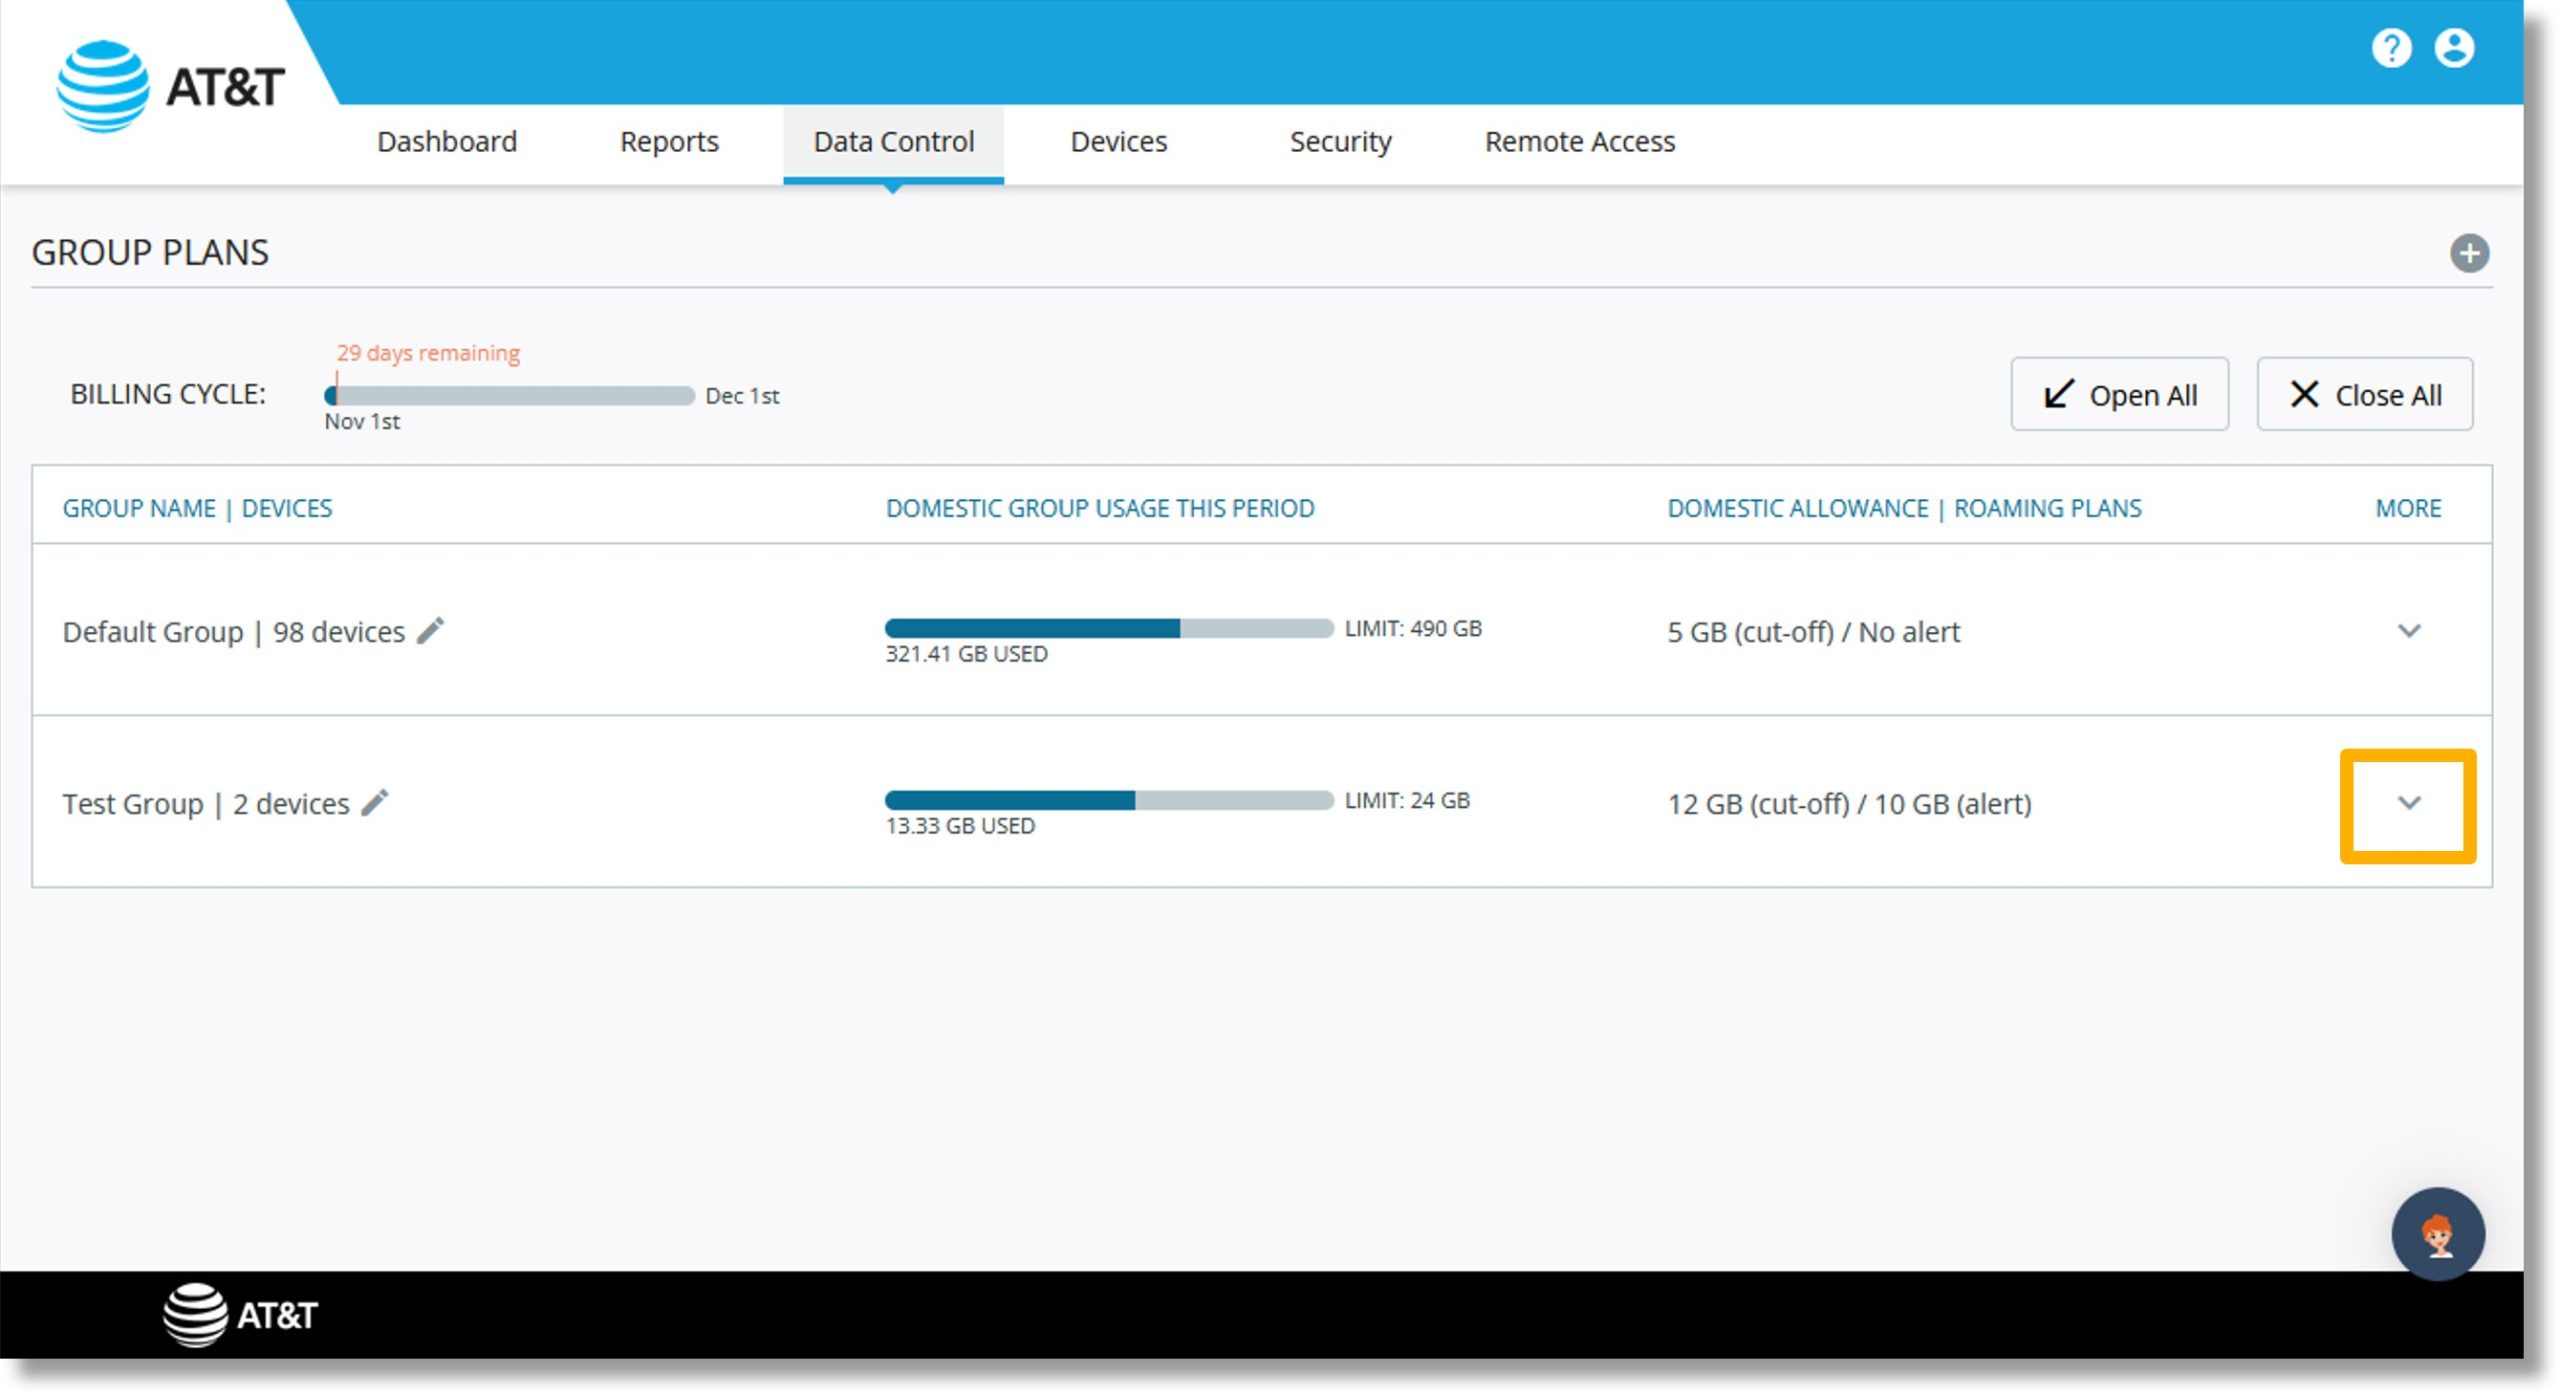Click the Security navigation menu item
Screen dimensions: 2560x1395
1339,143
